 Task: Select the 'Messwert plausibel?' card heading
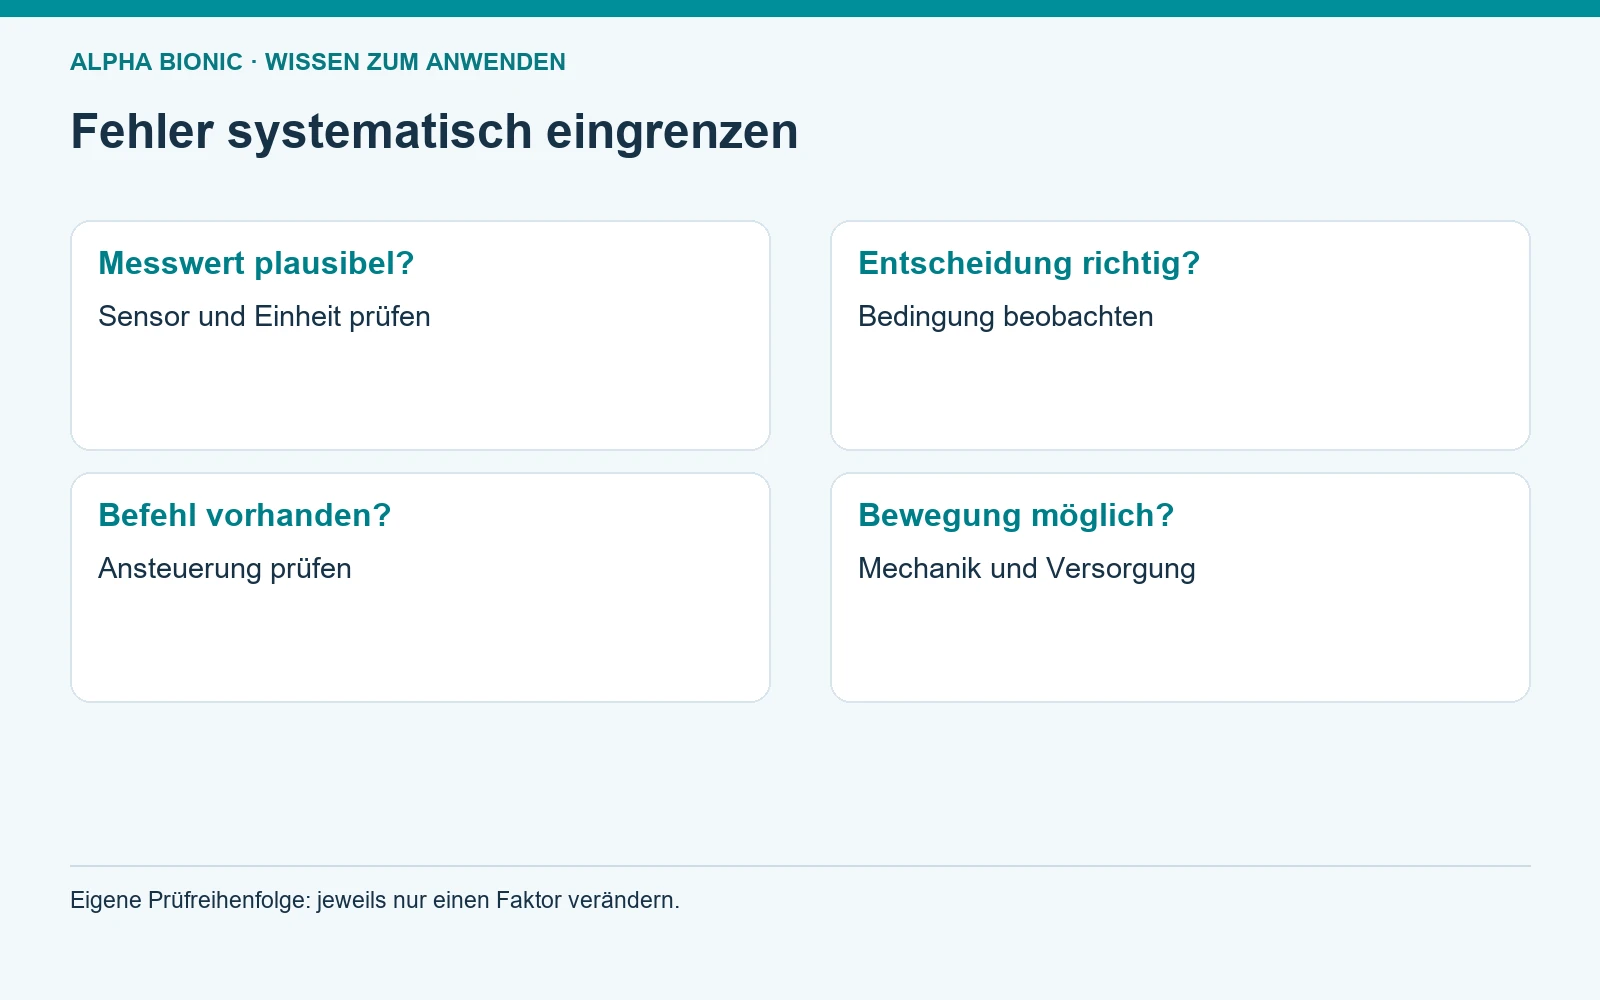256,263
